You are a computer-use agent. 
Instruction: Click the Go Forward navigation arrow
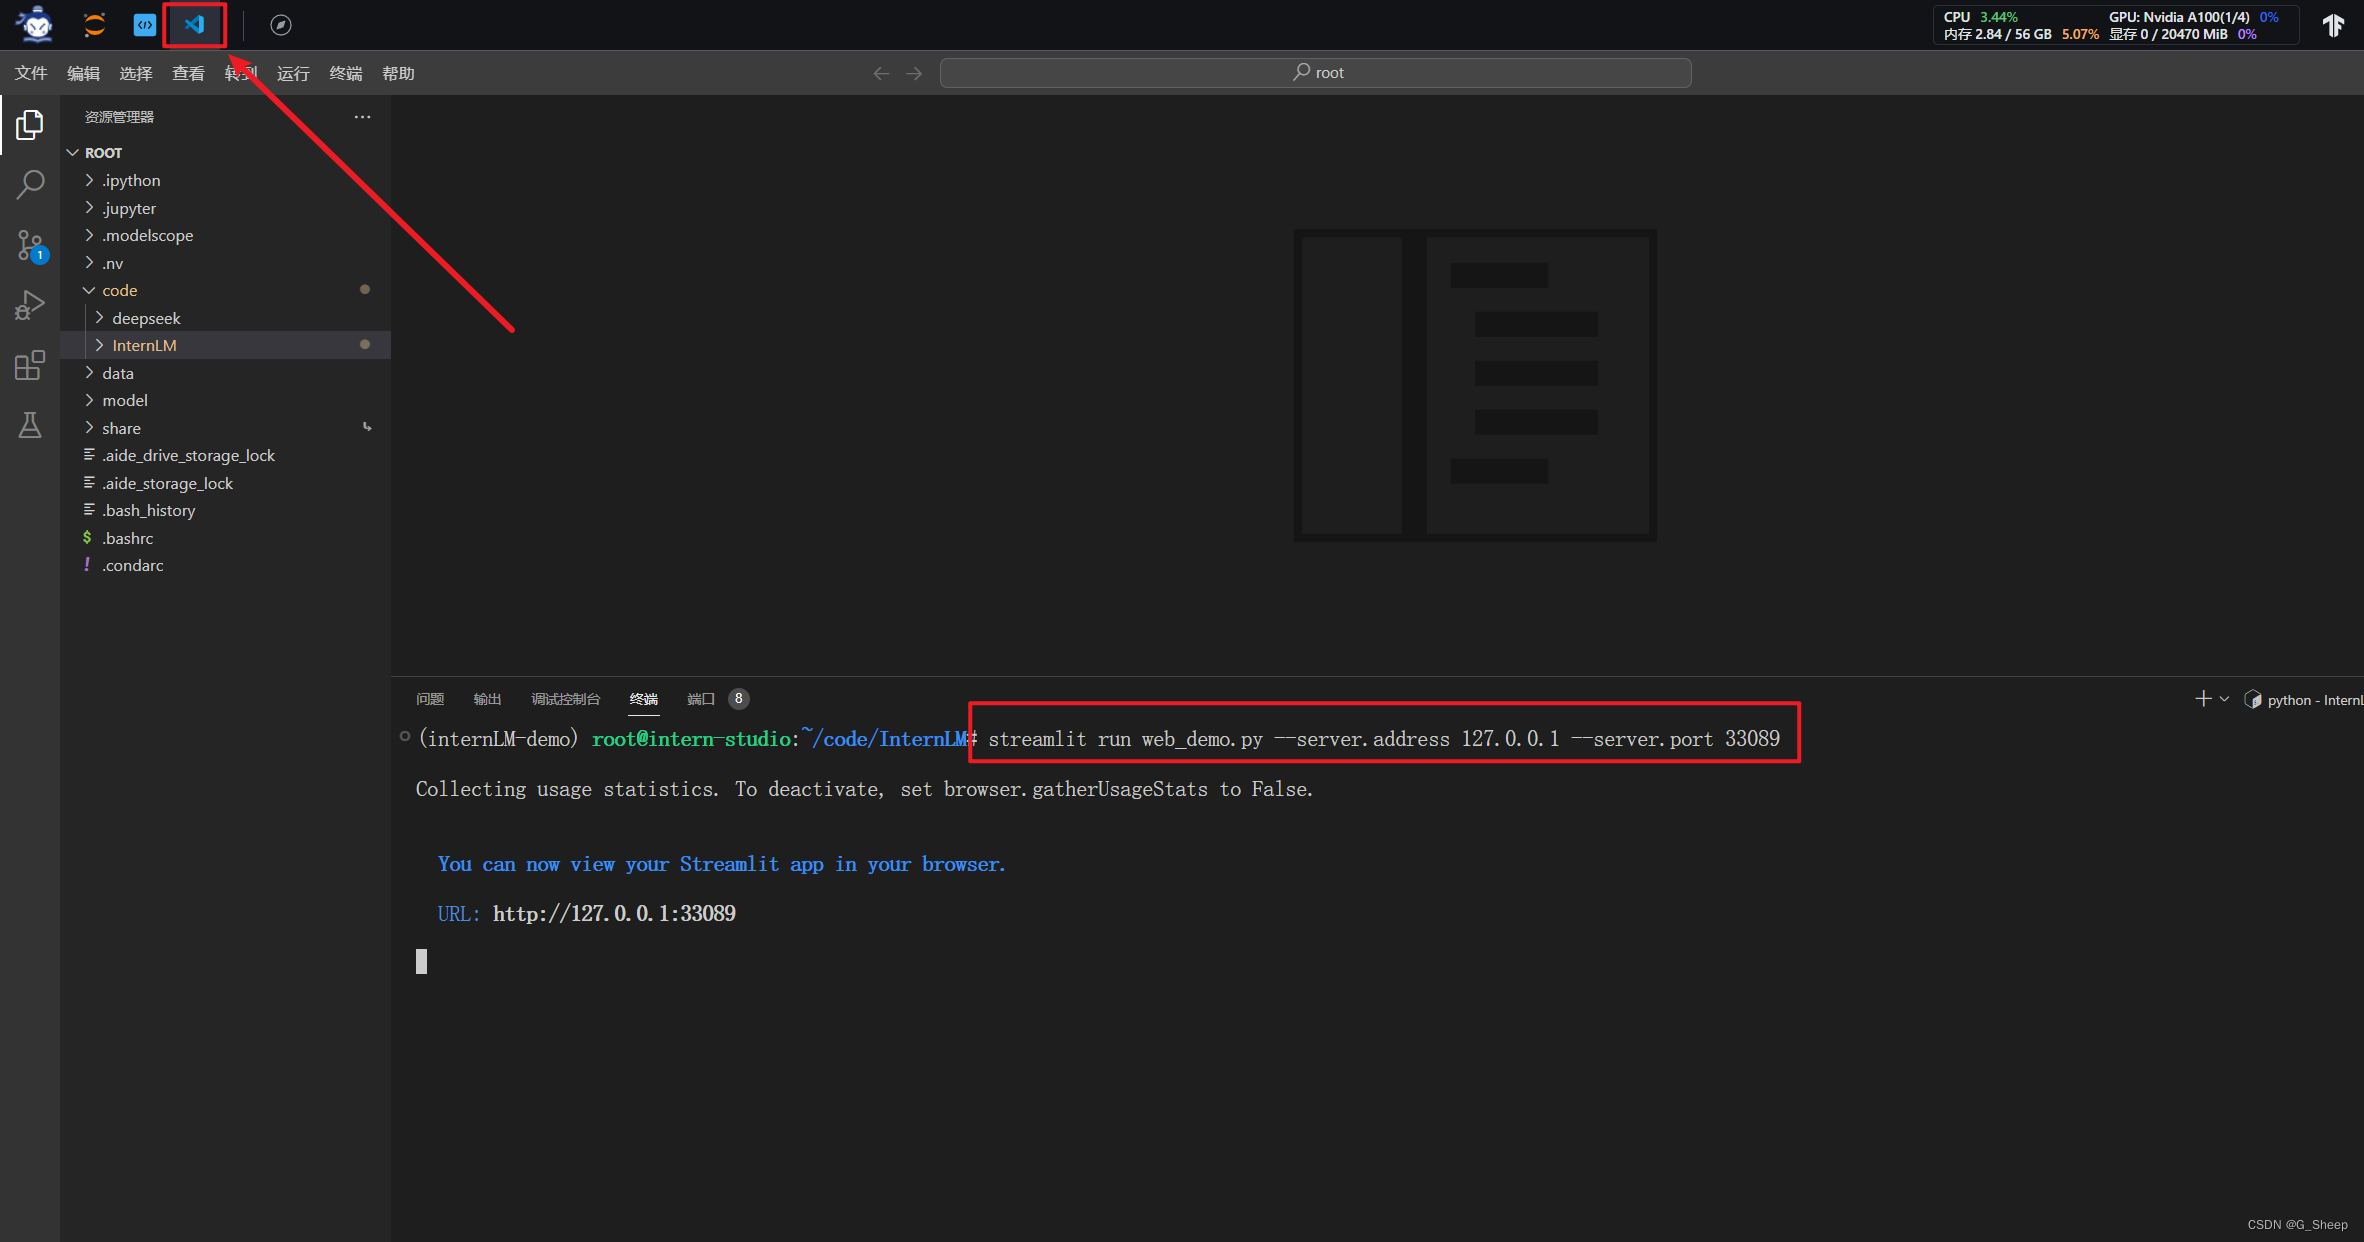915,72
